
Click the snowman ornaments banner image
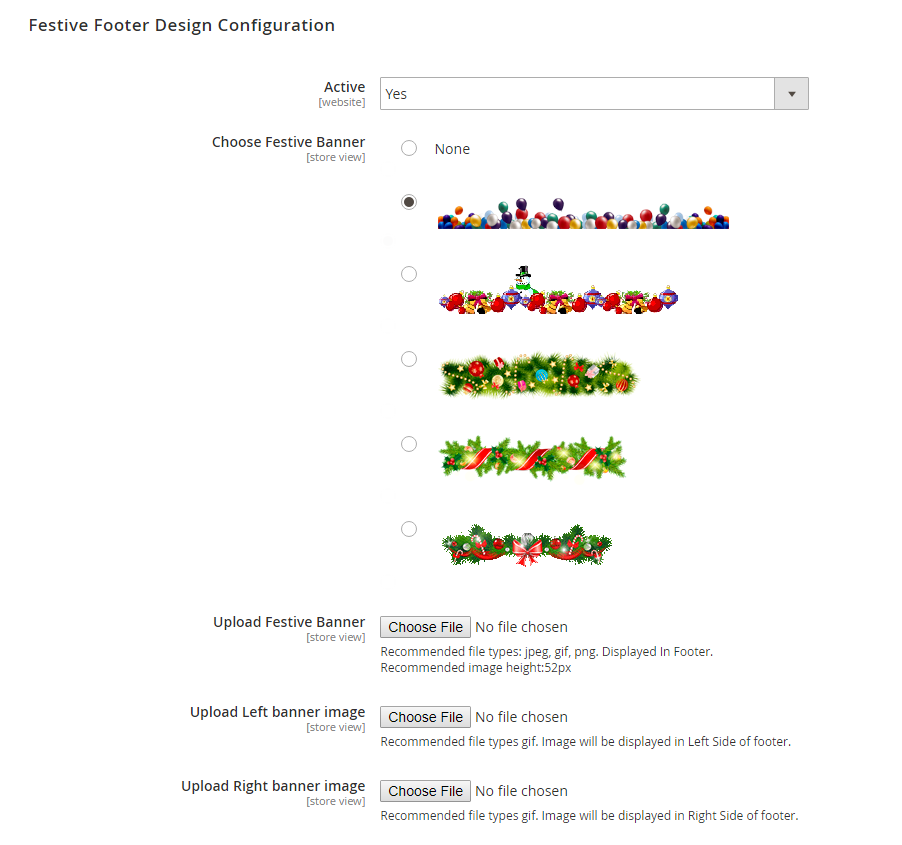pos(559,295)
